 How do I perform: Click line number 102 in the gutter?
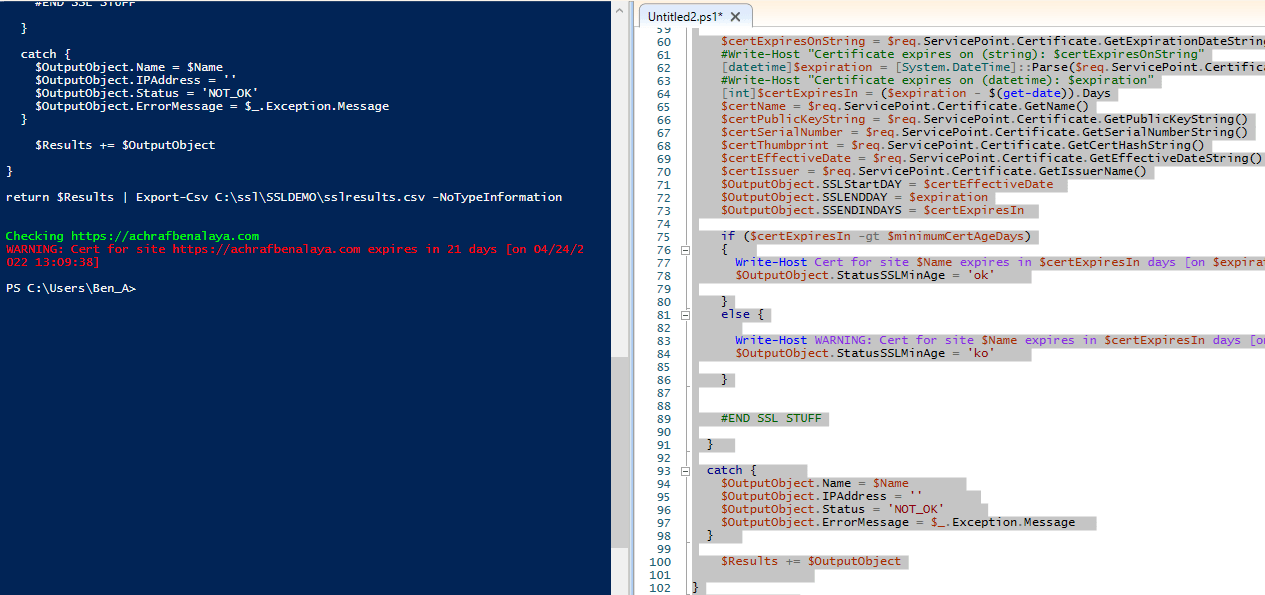(661, 588)
